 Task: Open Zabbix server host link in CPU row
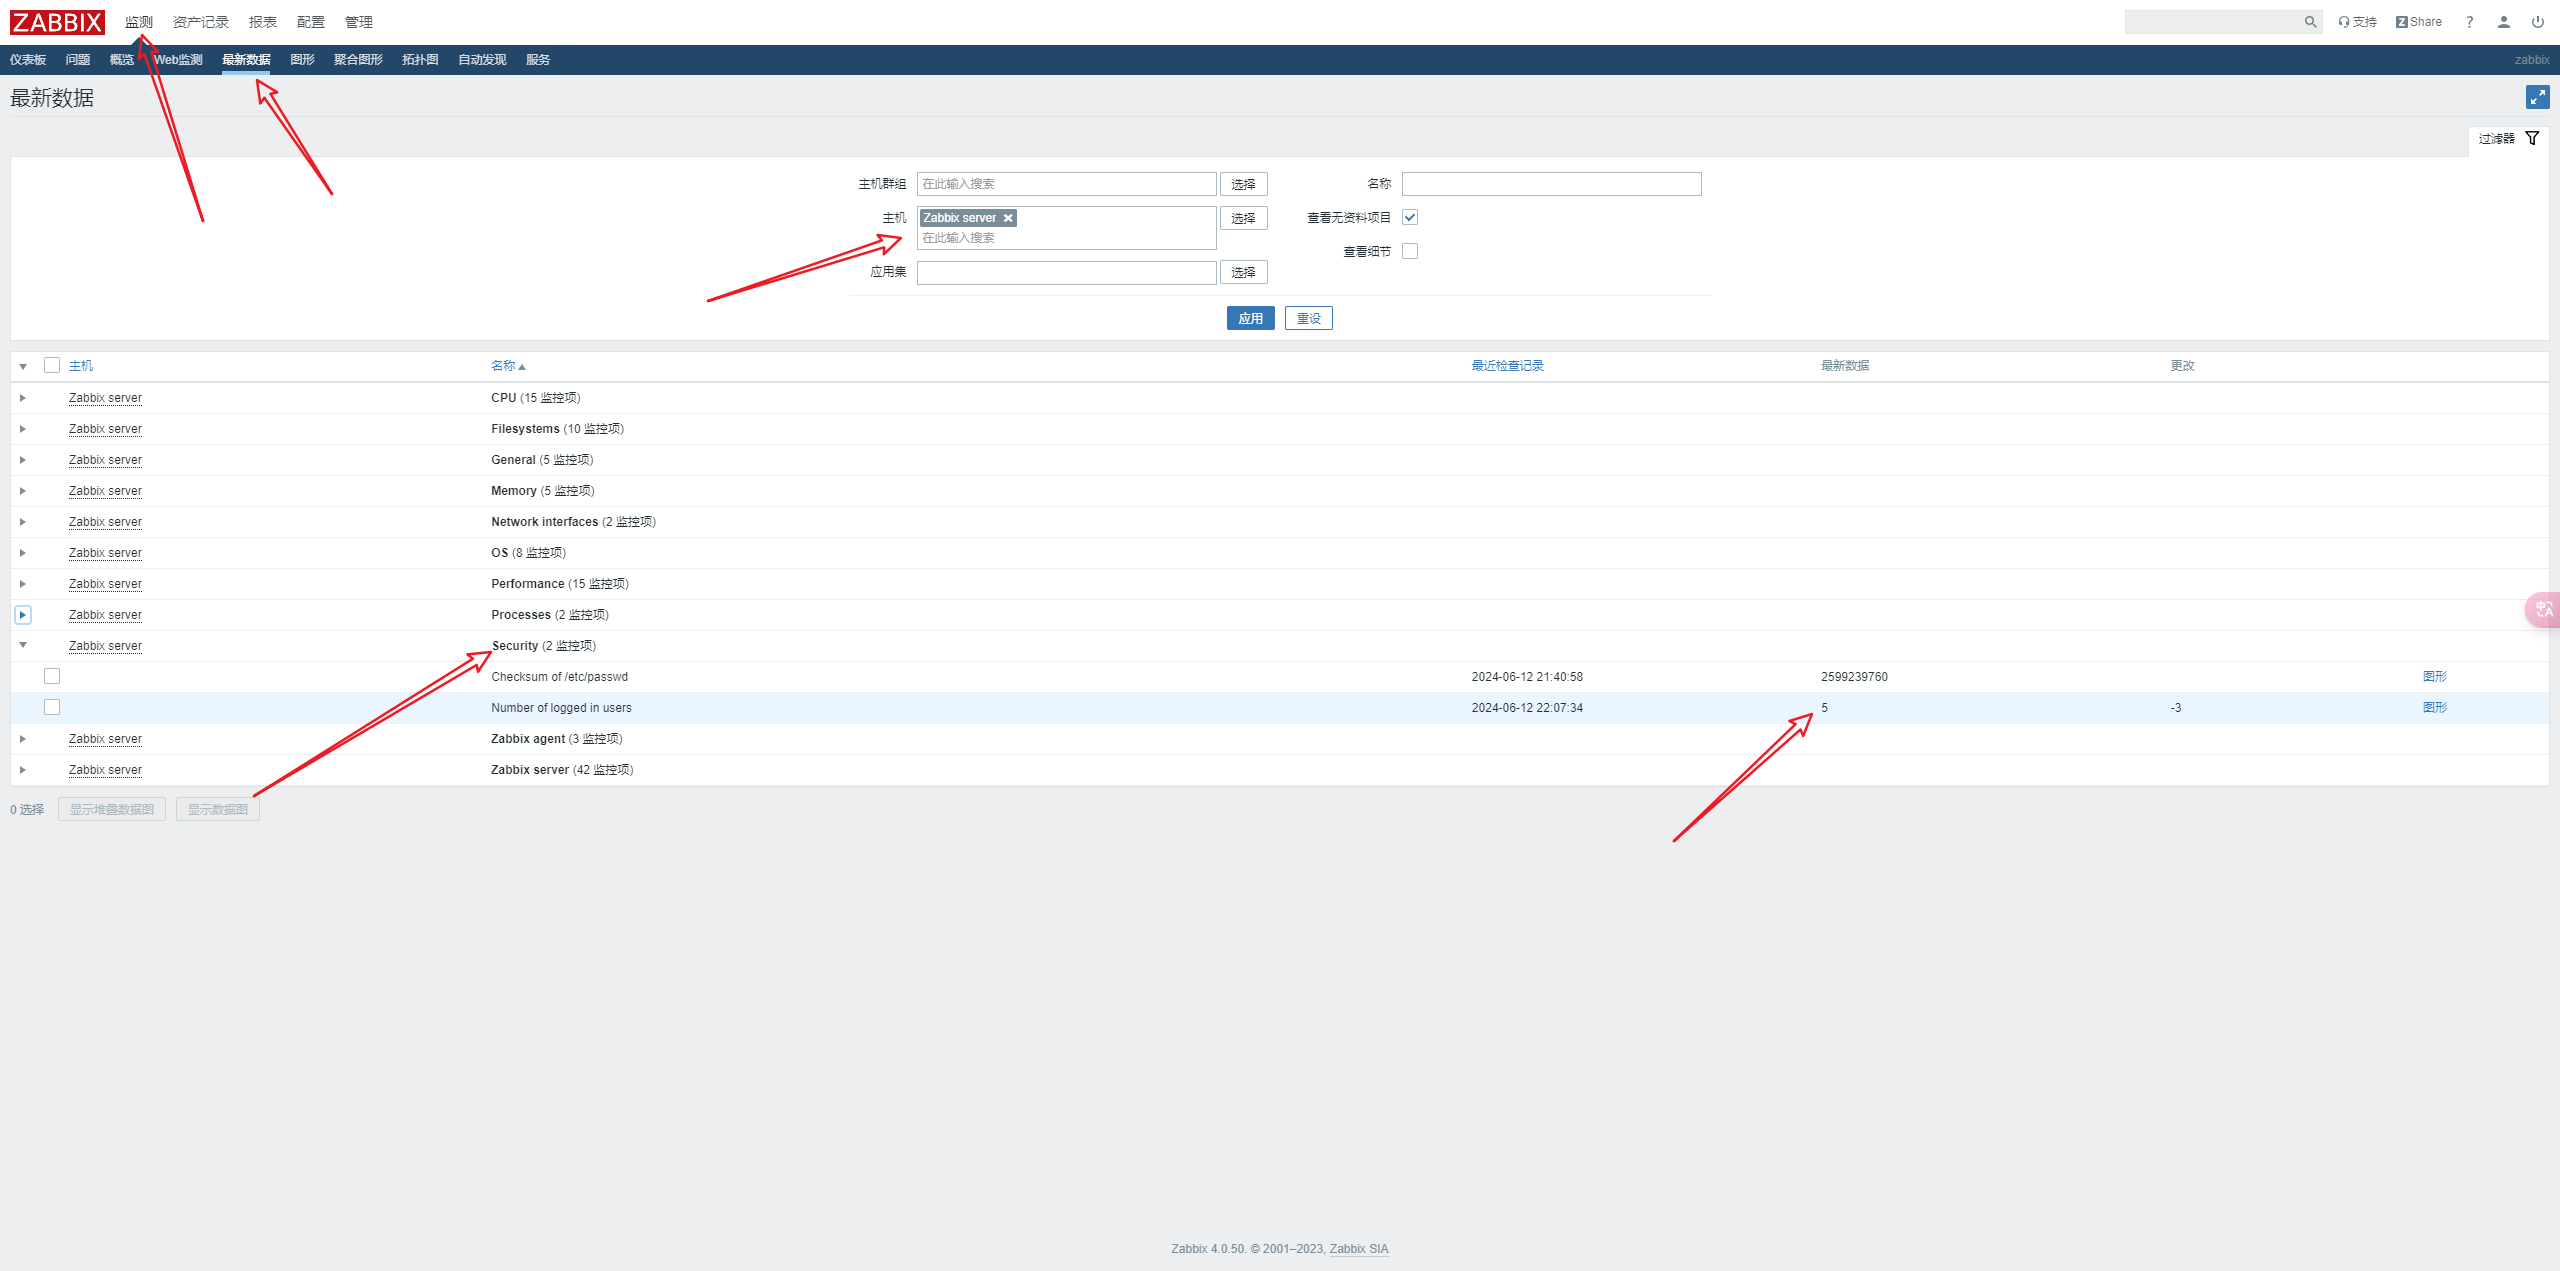(105, 398)
